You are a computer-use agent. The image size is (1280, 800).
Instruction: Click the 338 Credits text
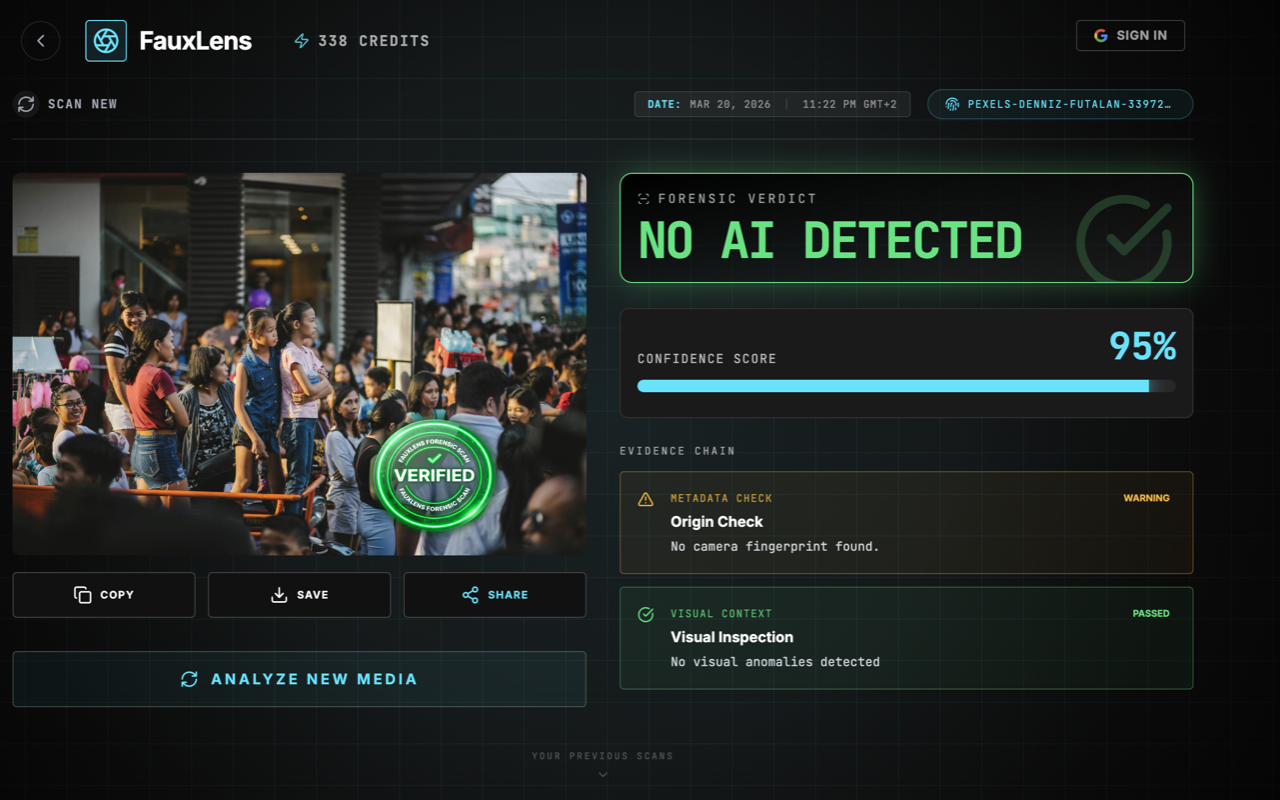click(374, 41)
